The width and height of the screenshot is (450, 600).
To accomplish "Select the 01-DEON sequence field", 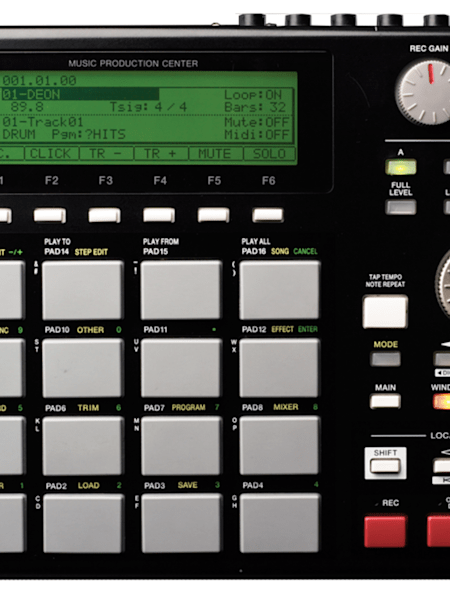I will click(x=80, y=95).
